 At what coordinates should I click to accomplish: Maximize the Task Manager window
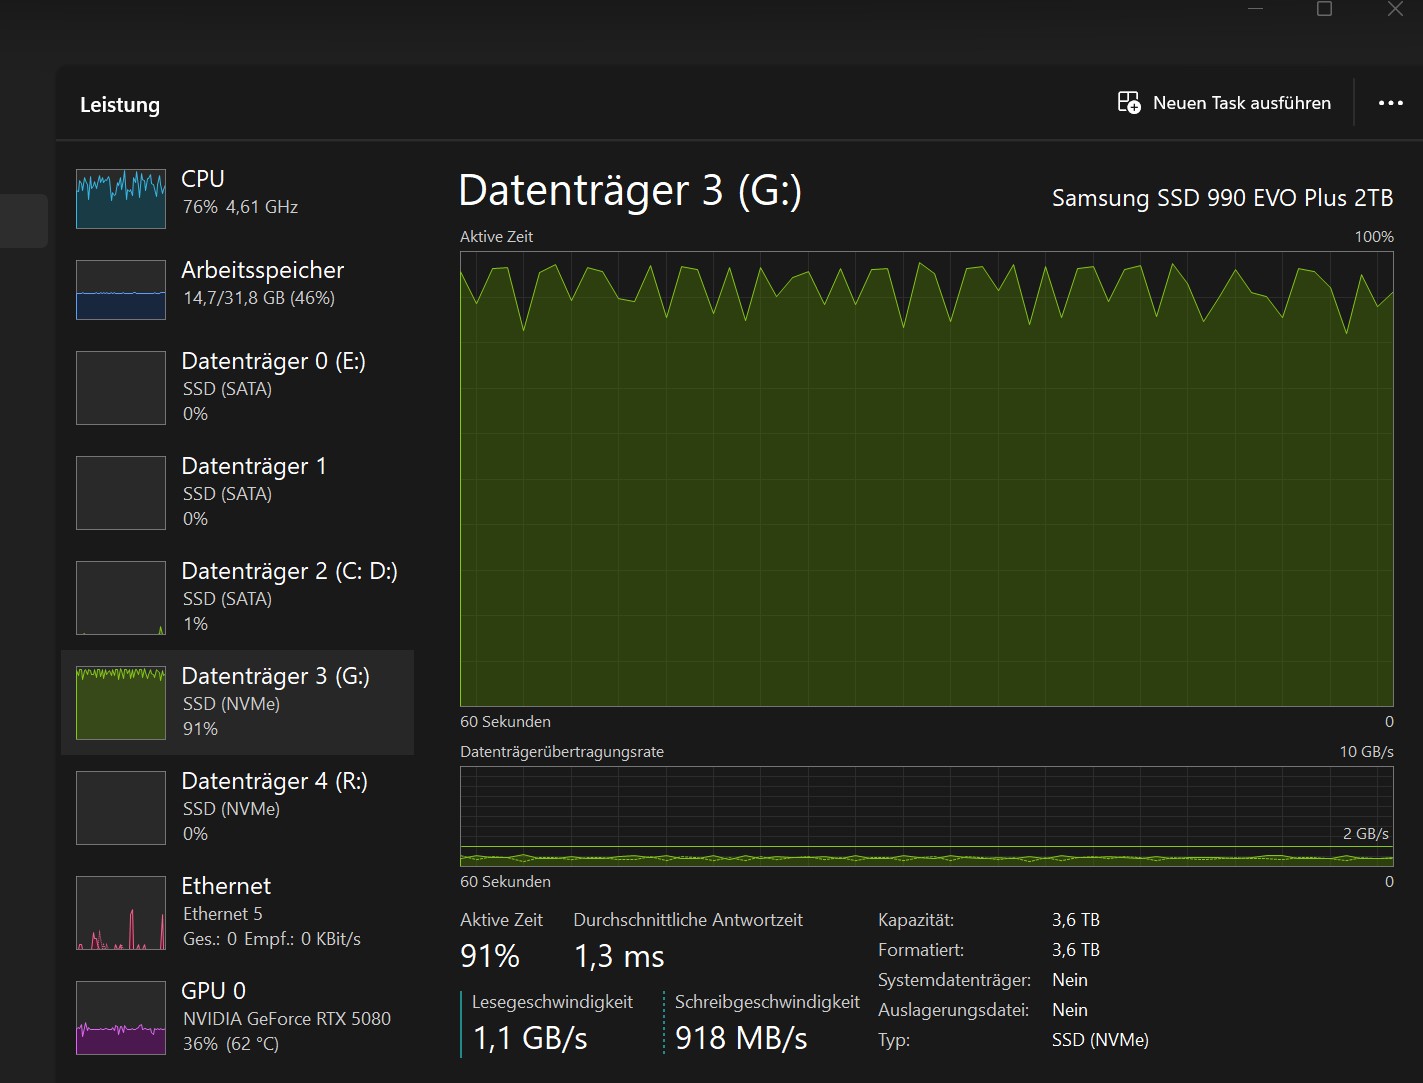1324,9
